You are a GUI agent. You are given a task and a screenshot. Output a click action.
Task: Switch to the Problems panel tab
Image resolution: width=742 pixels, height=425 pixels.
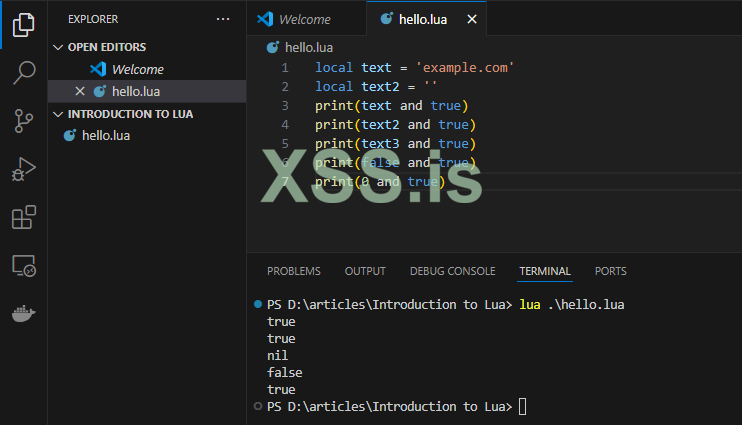point(294,271)
